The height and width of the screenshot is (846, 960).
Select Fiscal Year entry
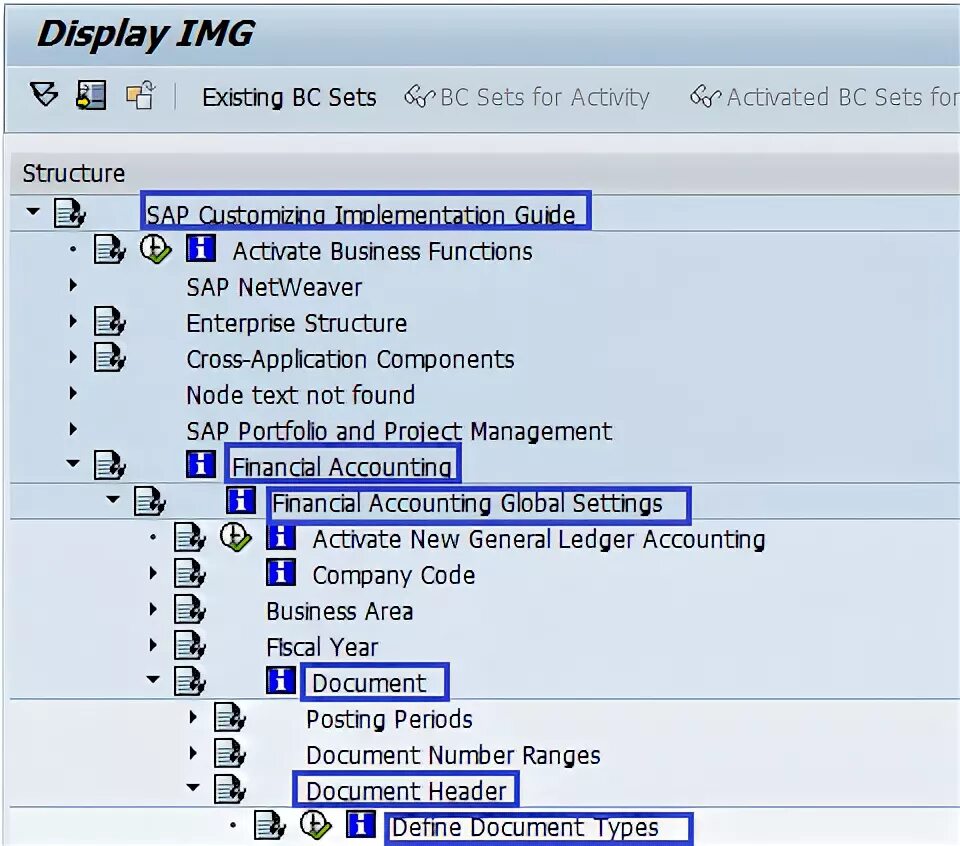point(322,648)
